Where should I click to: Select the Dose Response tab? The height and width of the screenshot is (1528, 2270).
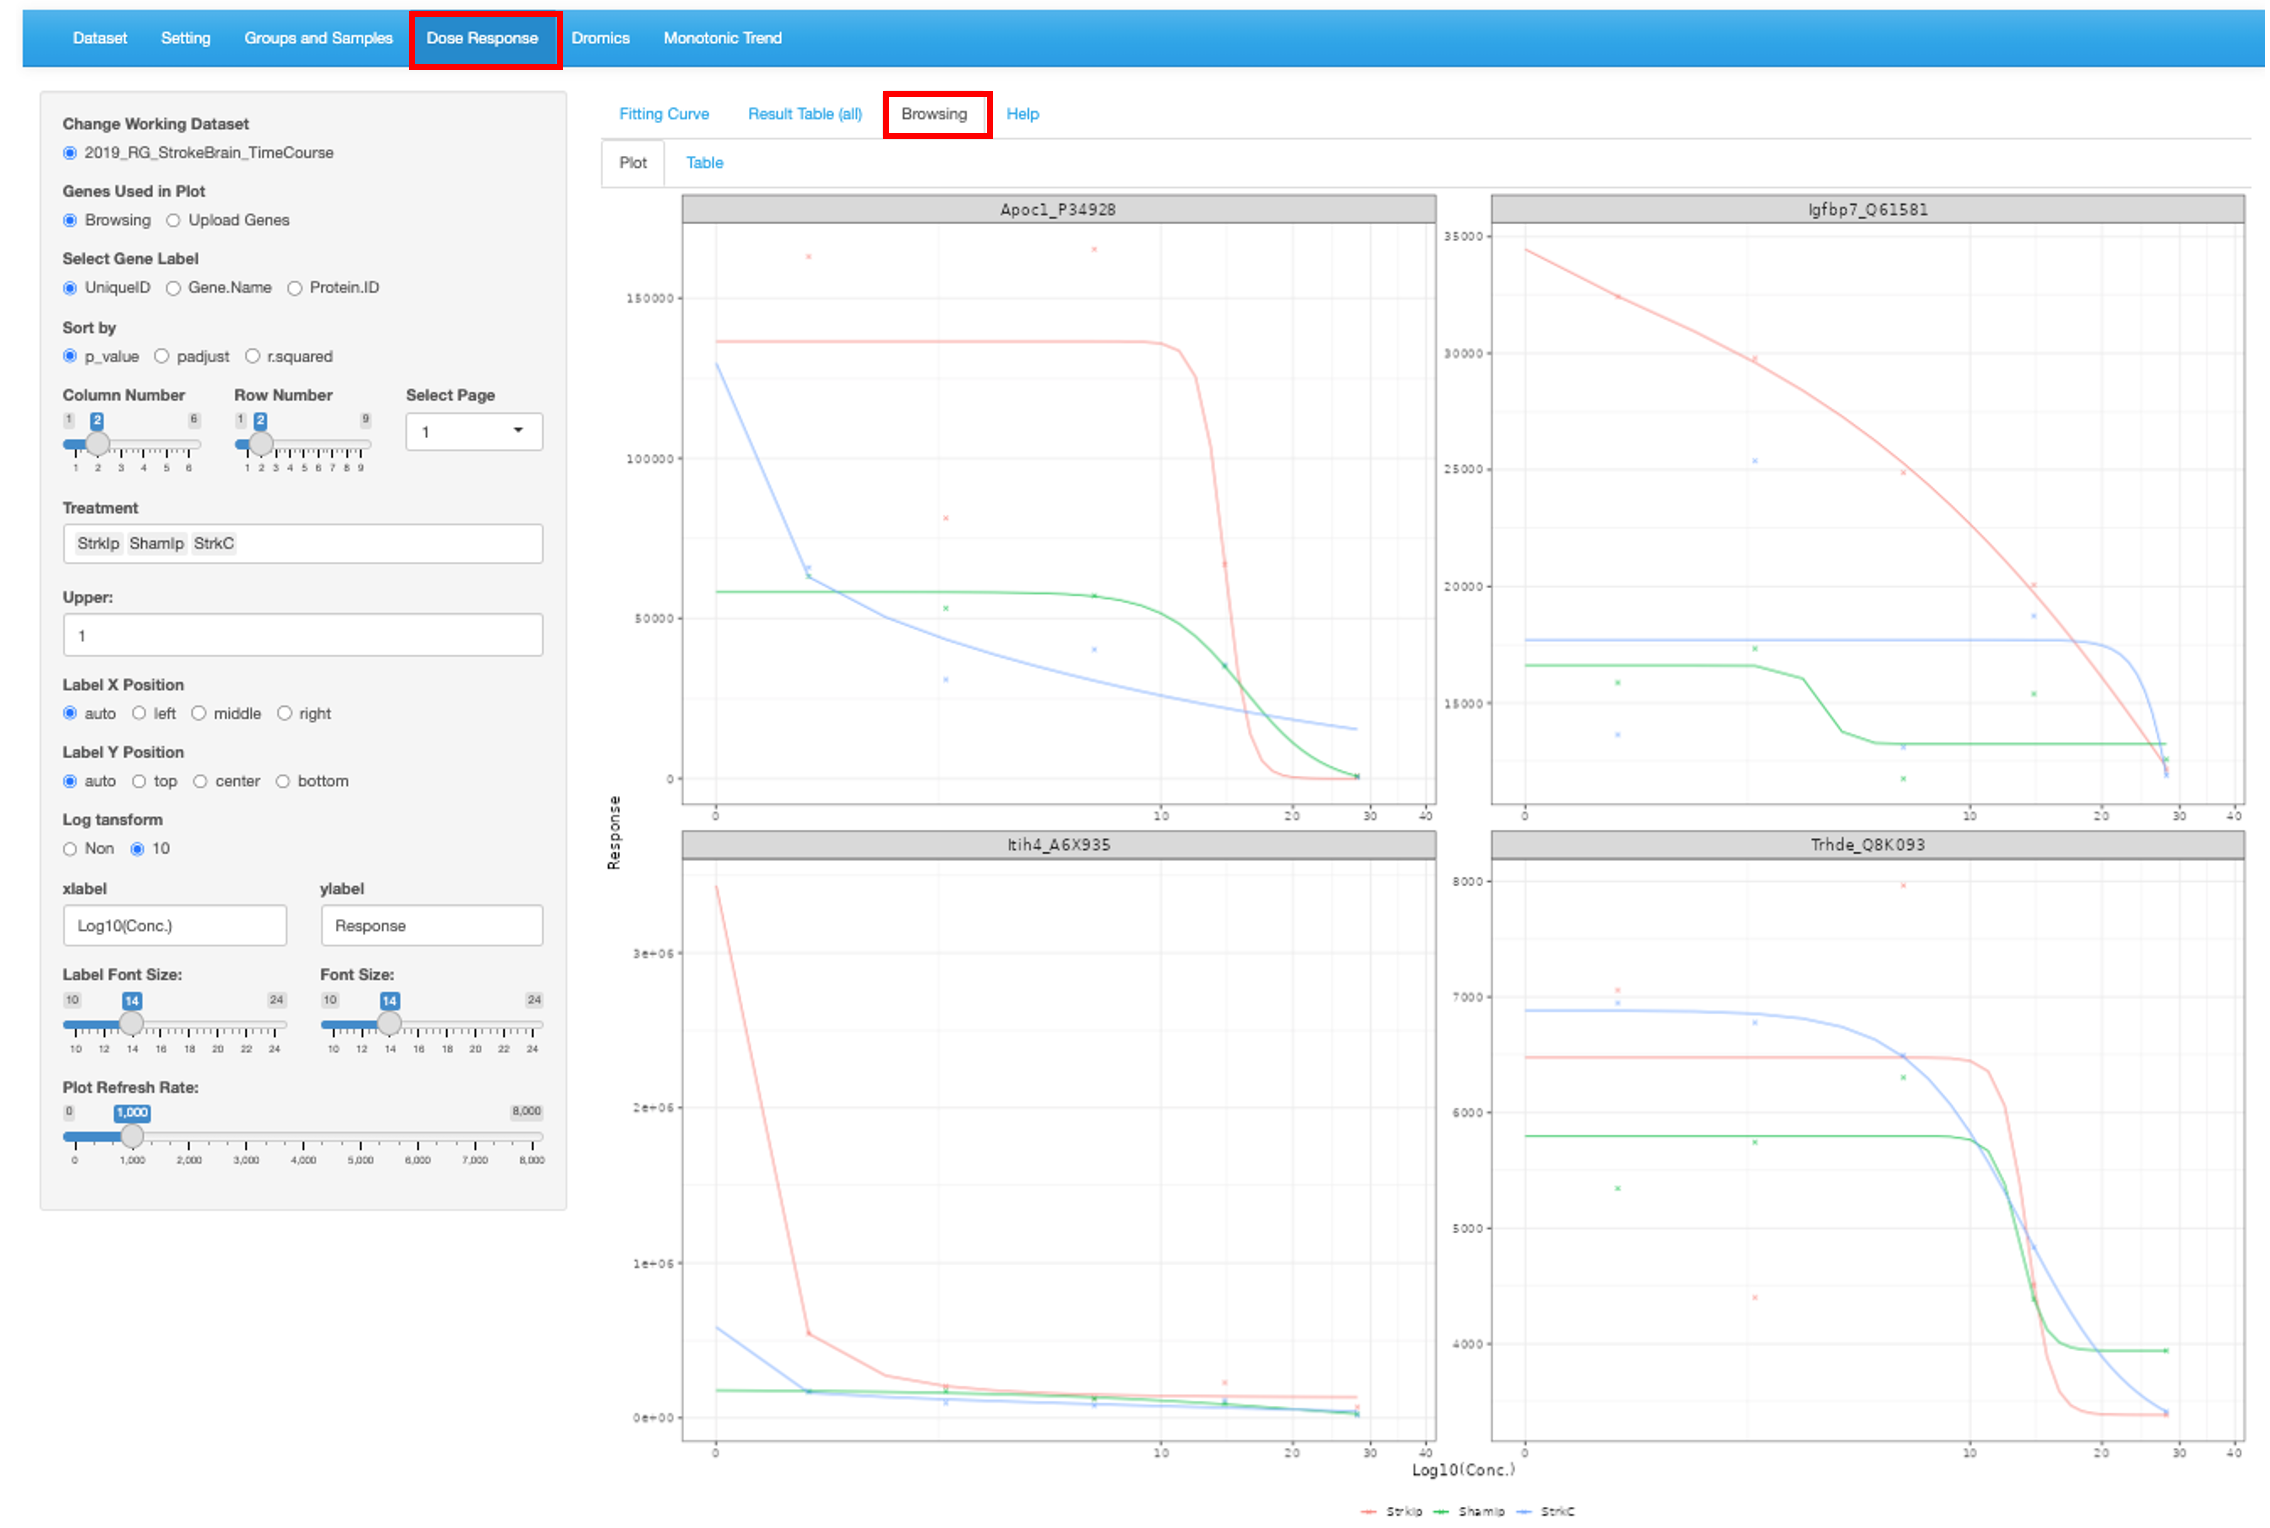(483, 38)
